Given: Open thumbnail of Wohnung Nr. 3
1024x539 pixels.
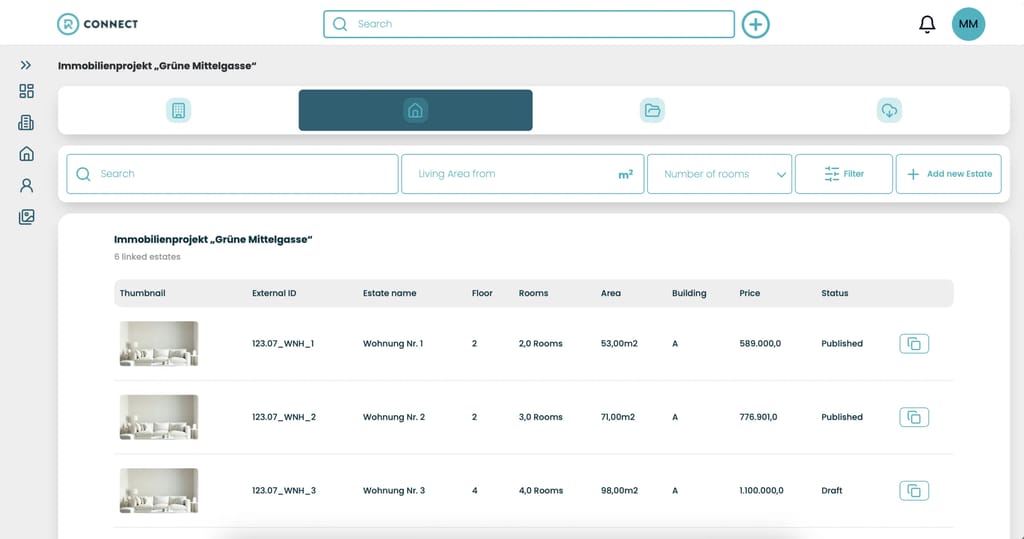Looking at the screenshot, I should (x=159, y=491).
